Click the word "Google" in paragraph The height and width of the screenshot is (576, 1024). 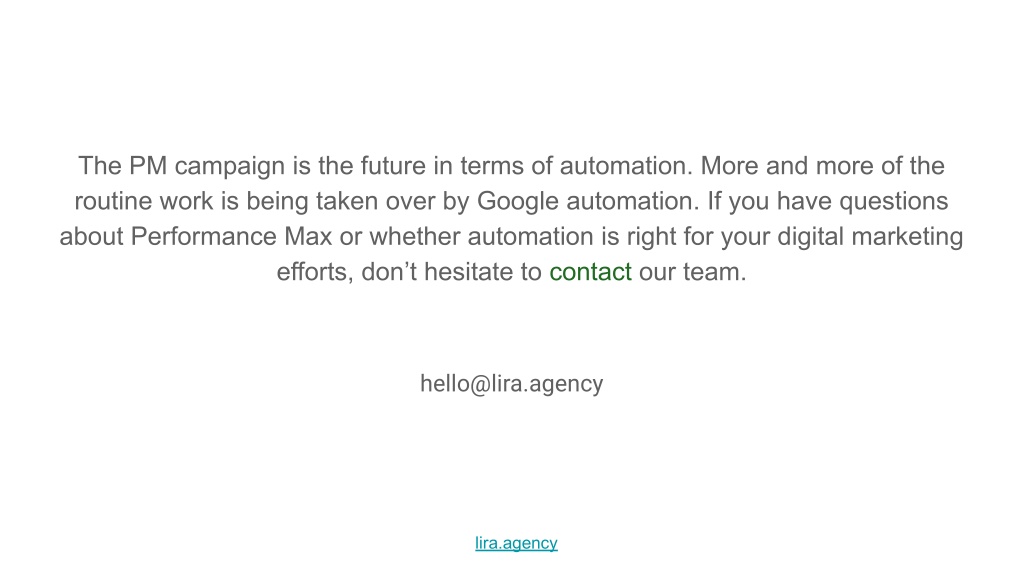coord(518,202)
